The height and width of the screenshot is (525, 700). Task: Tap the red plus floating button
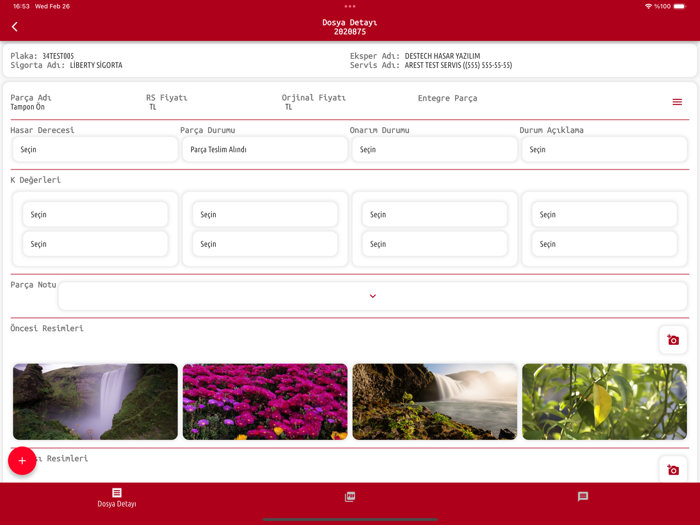pyautogui.click(x=22, y=461)
